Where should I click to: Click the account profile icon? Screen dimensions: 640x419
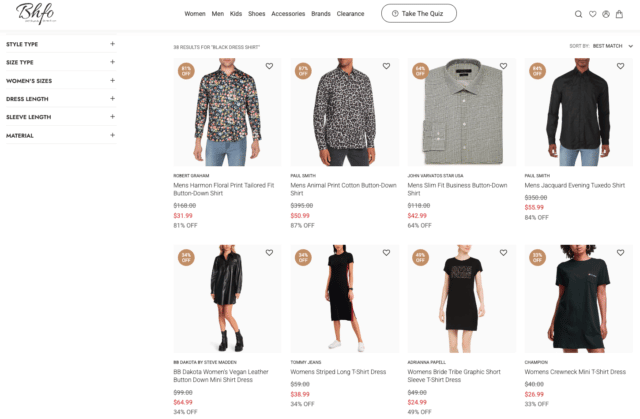[606, 14]
